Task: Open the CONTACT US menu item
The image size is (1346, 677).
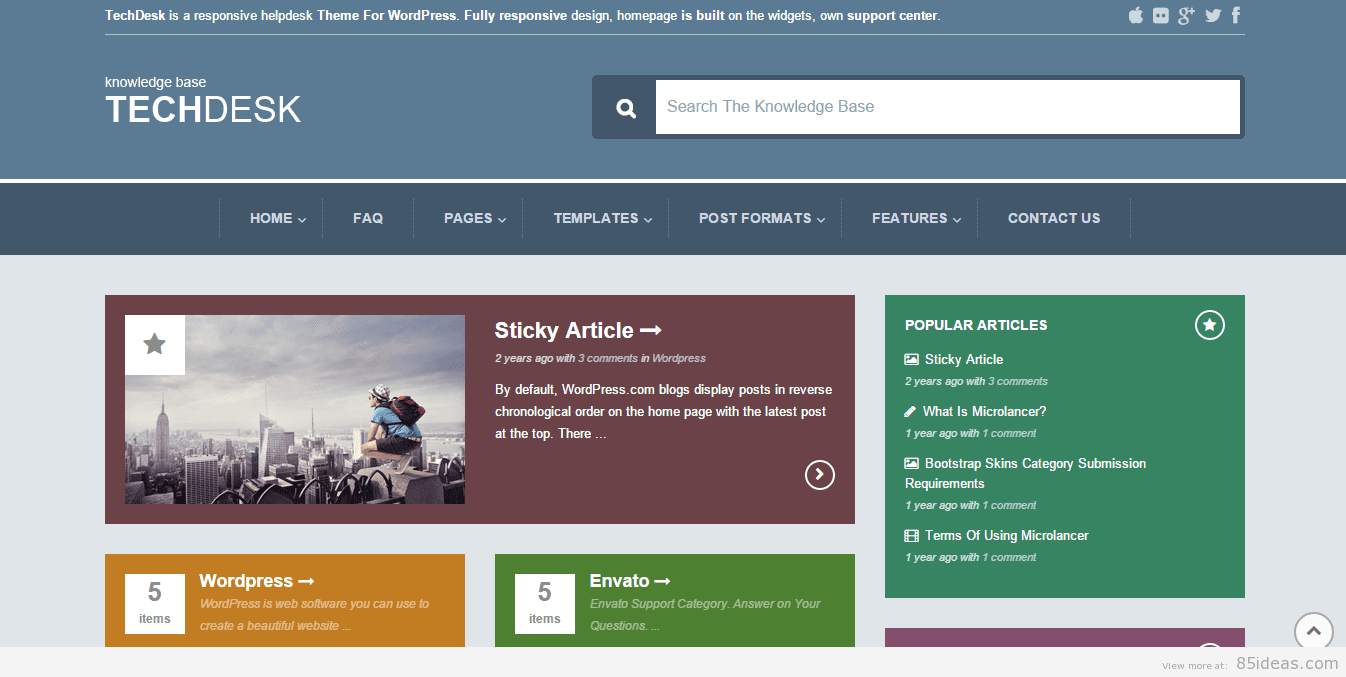Action: [x=1054, y=218]
